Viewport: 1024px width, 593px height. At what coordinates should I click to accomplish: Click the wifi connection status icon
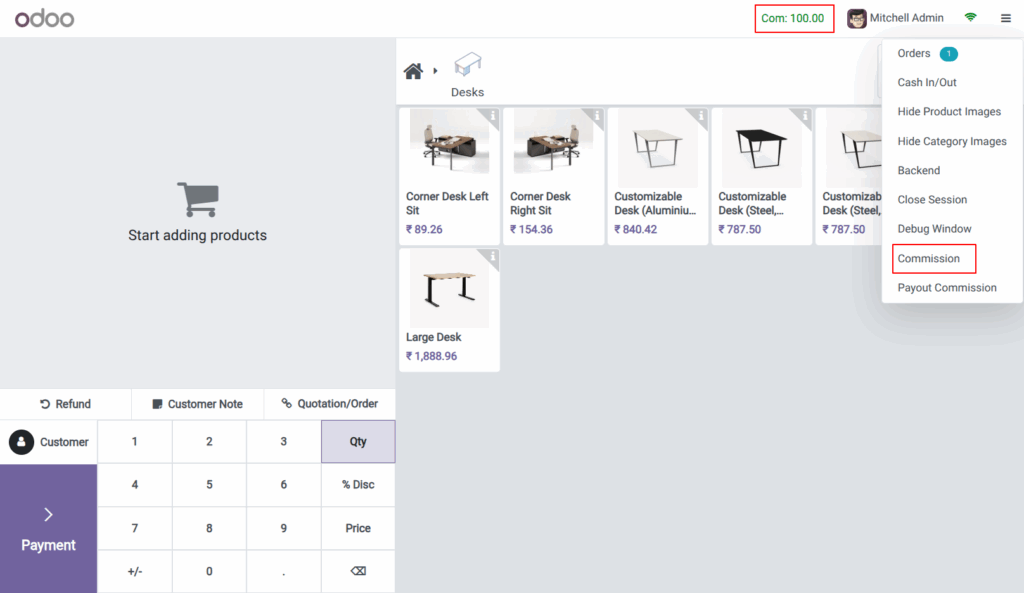[969, 17]
